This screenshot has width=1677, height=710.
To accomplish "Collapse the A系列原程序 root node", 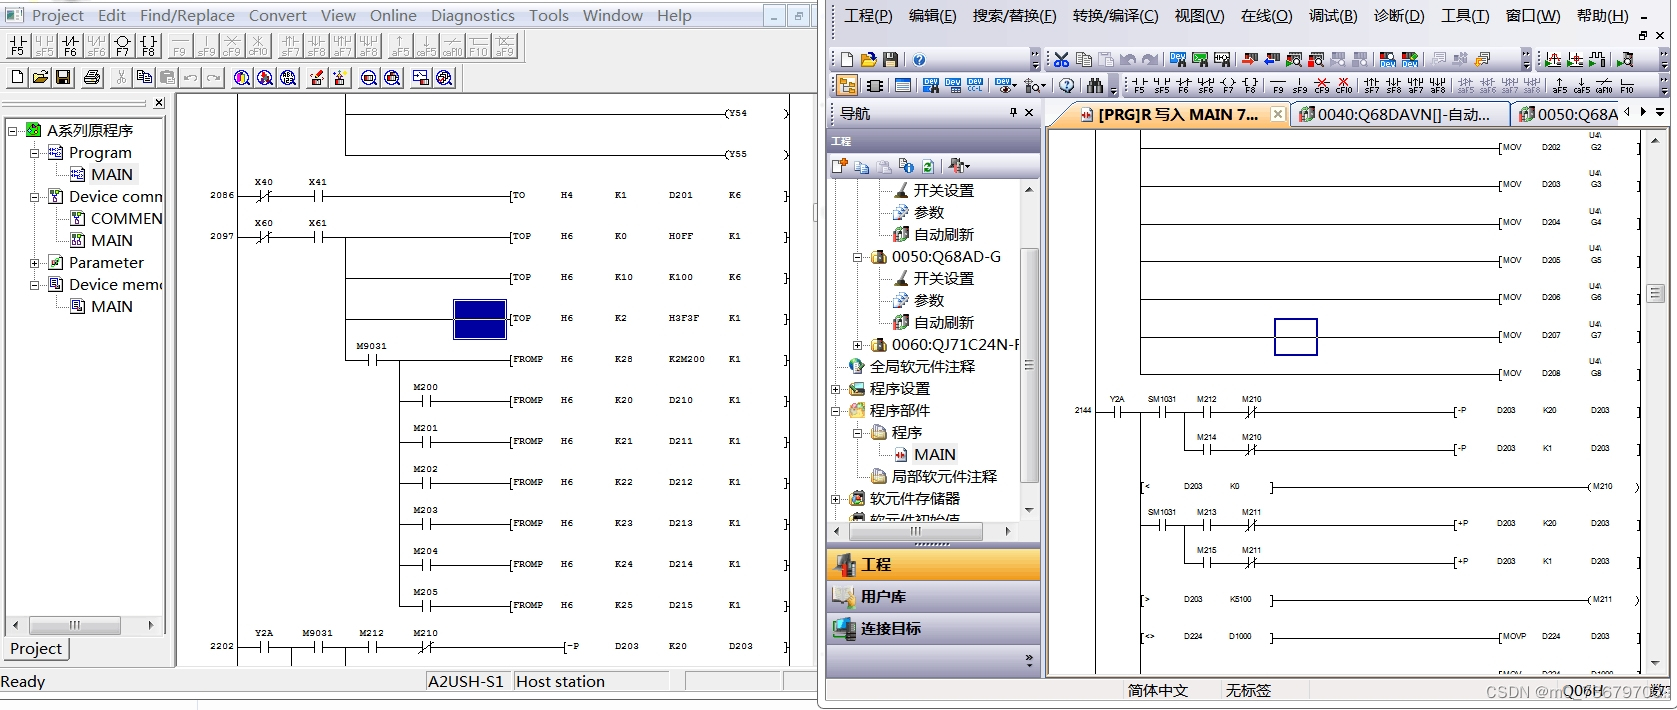I will point(13,130).
